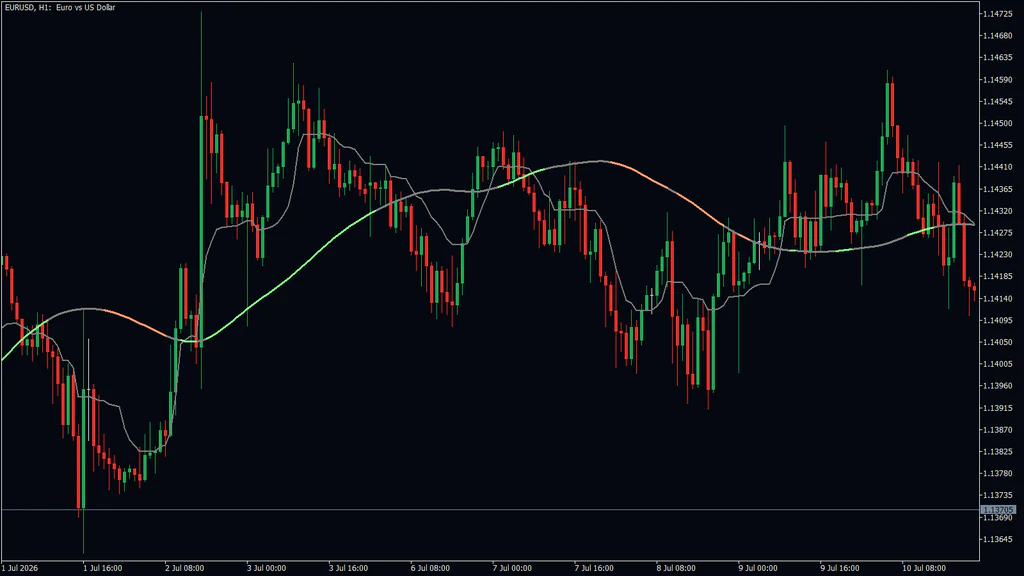Viewport: 1024px width, 576px height.
Task: Click the 7 Jul 00:00 time label
Action: (x=512, y=568)
